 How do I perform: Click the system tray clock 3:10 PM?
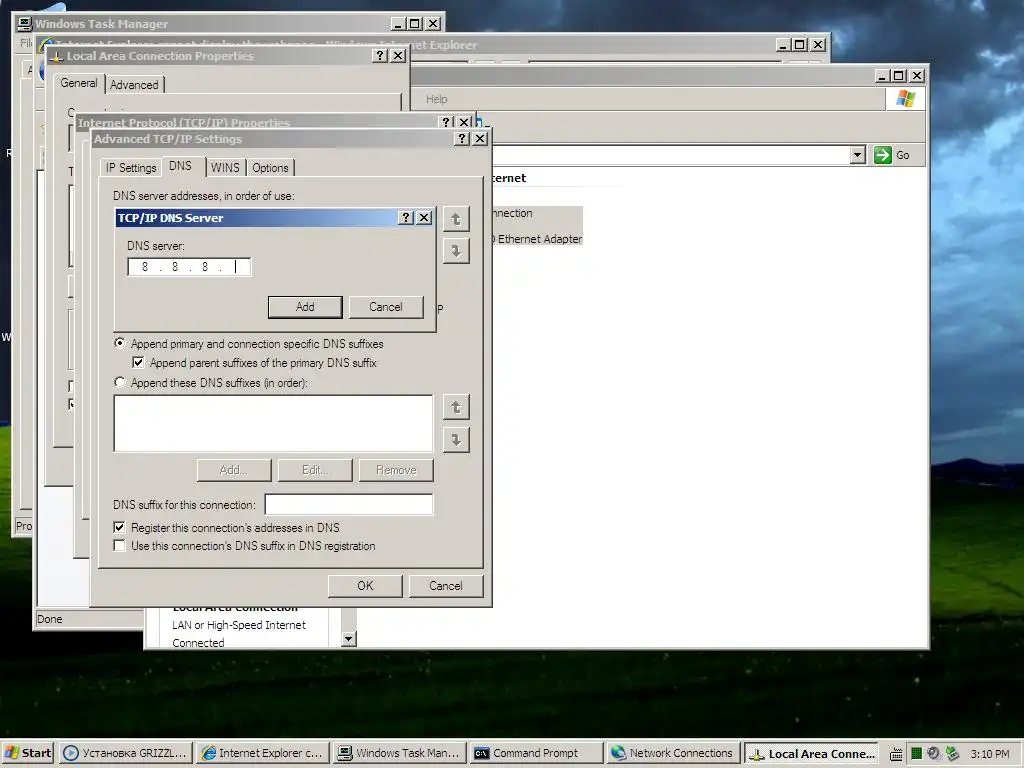click(989, 754)
